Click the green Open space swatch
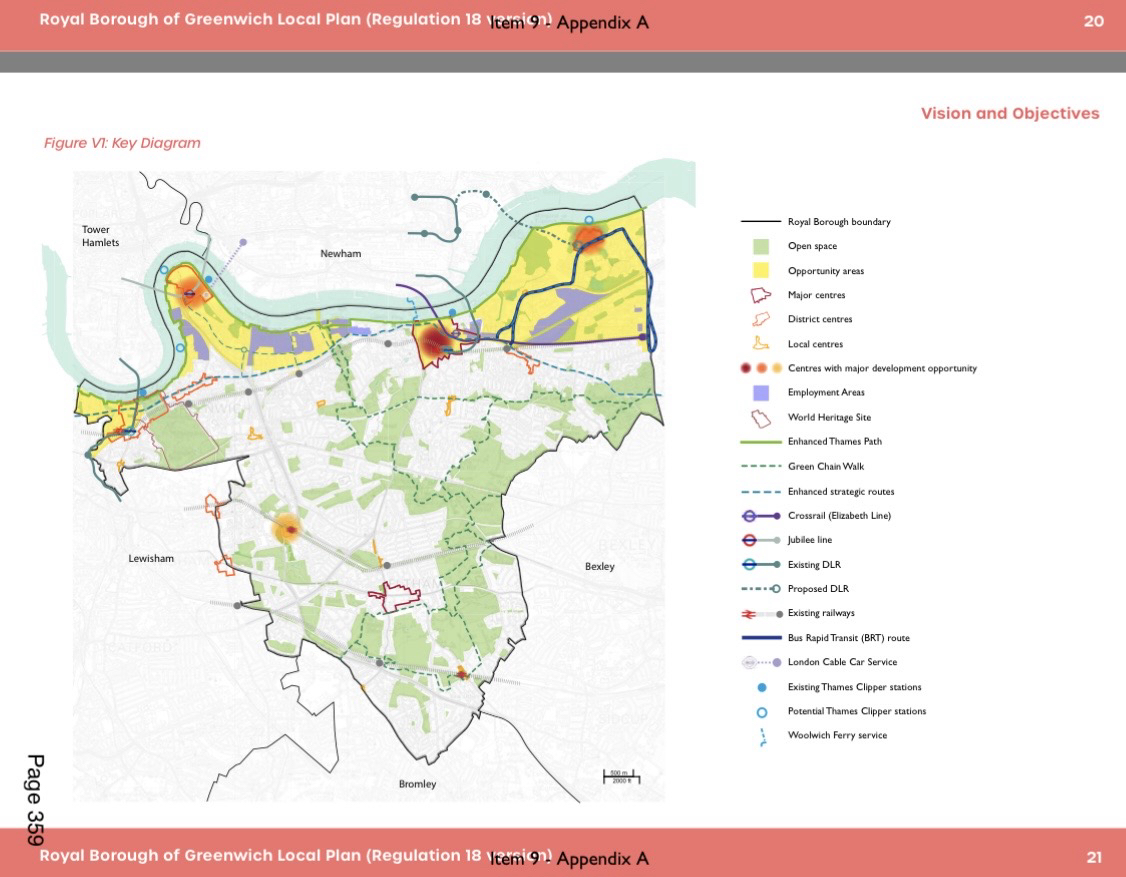Image resolution: width=1126 pixels, height=877 pixels. 761,246
